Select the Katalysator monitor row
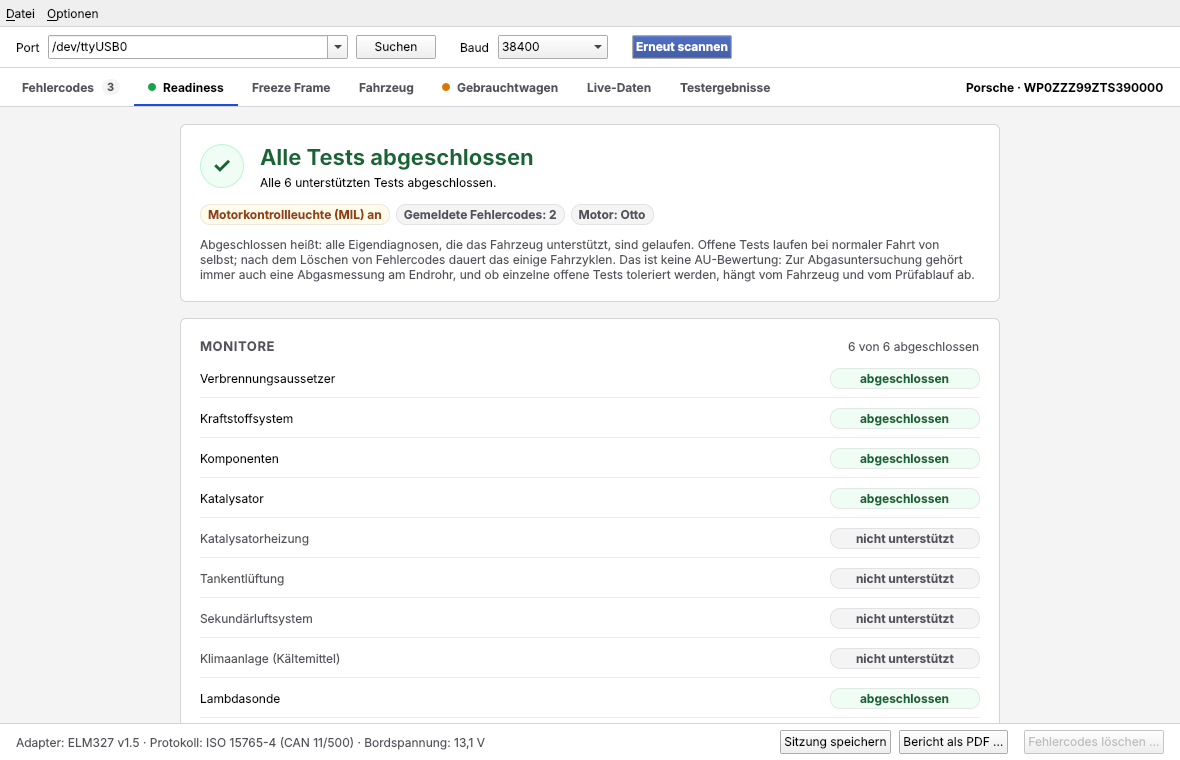The height and width of the screenshot is (760, 1180). [590, 498]
